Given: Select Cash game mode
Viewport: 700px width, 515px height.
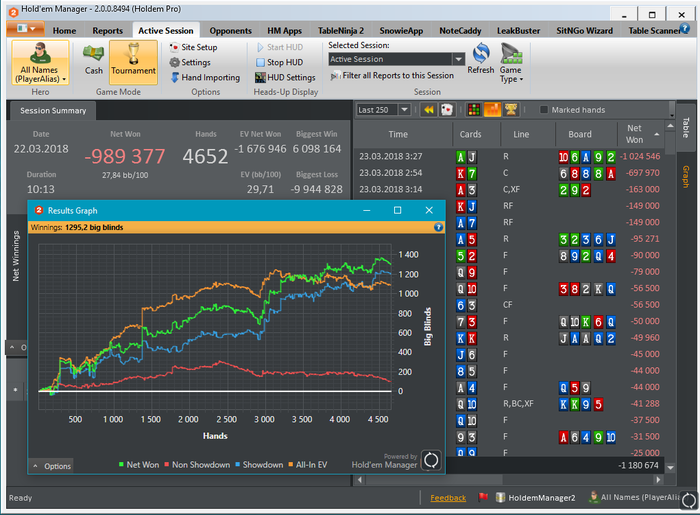Looking at the screenshot, I should coord(93,60).
